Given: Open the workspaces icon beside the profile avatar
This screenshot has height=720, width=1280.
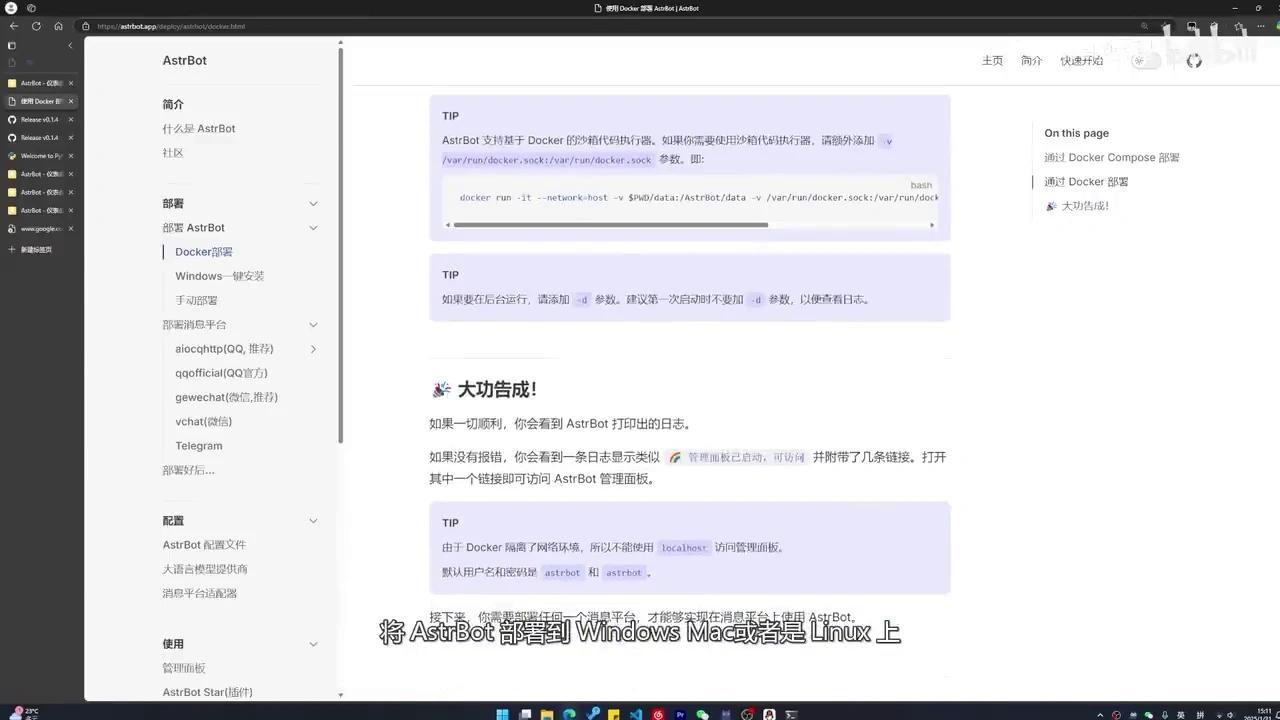Looking at the screenshot, I should [31, 8].
